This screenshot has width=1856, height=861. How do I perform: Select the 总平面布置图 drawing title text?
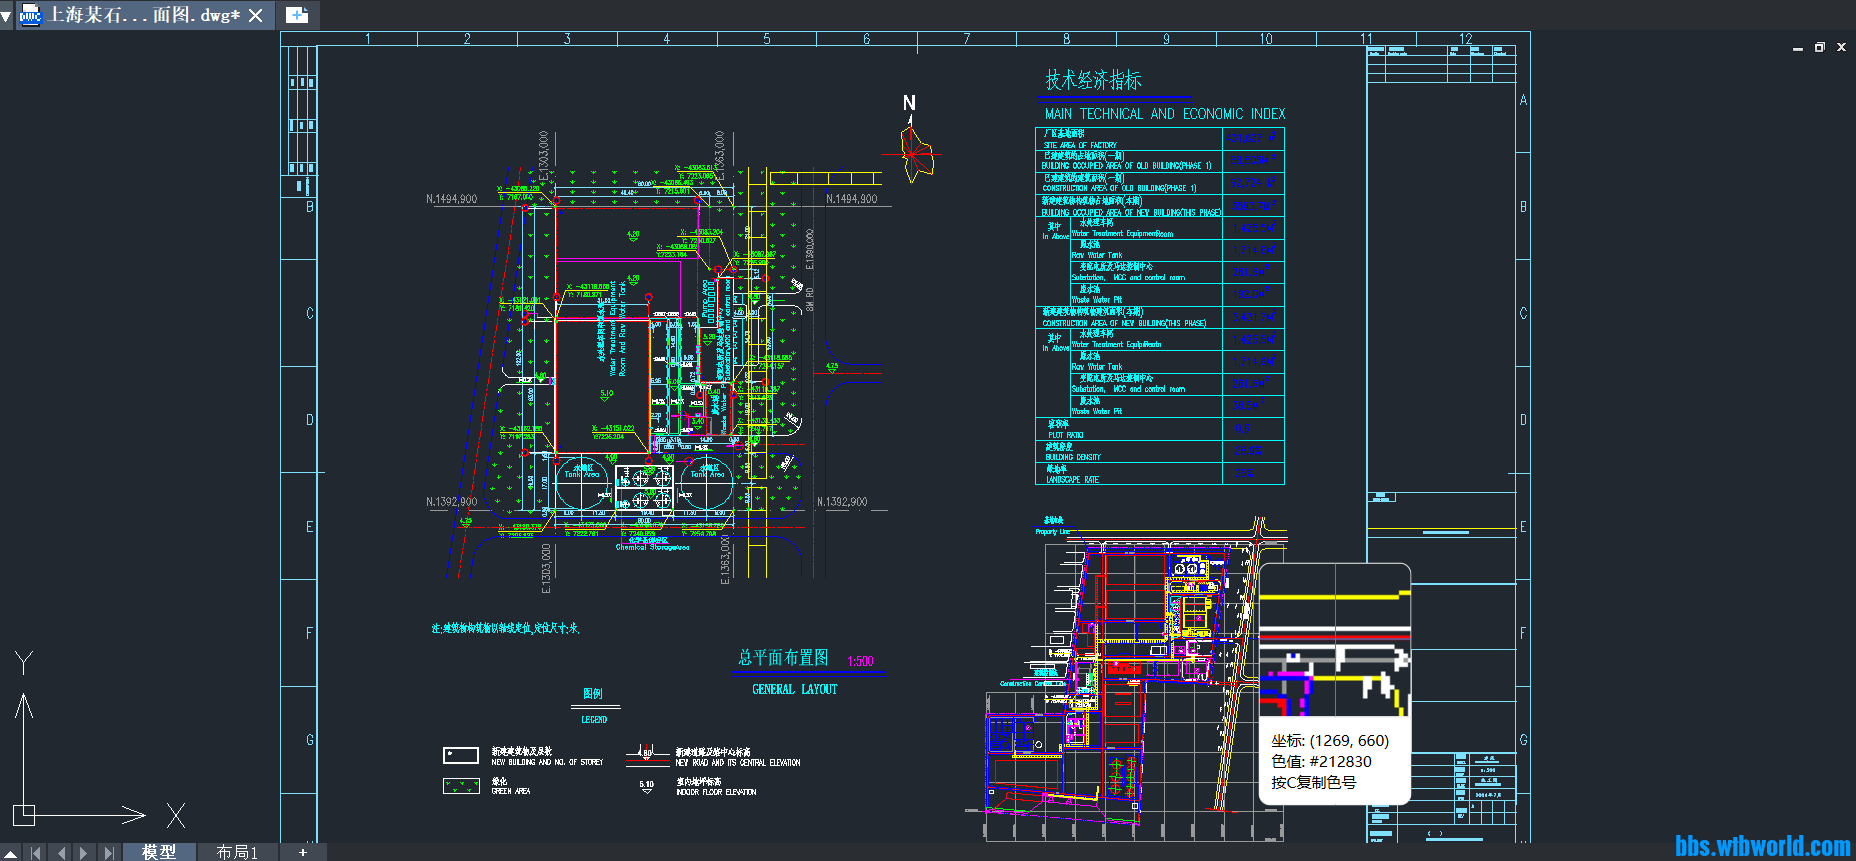point(783,657)
